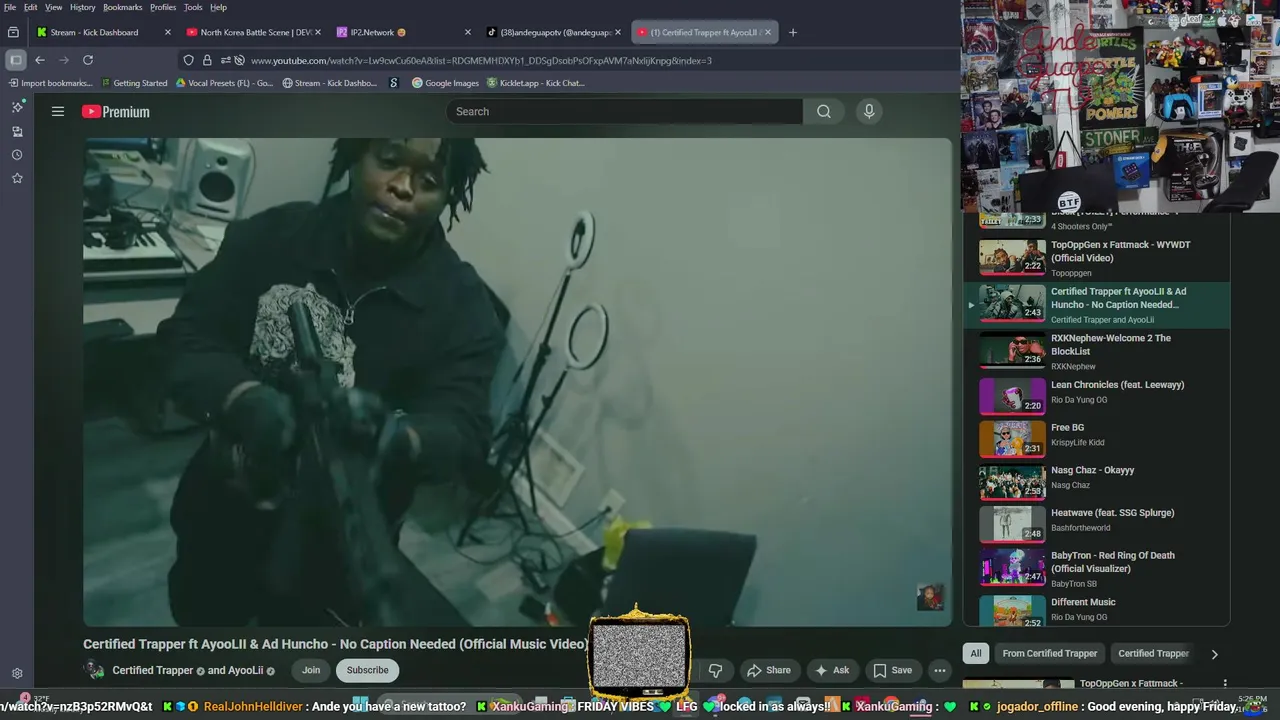The image size is (1280, 720).
Task: Save video to playlist with Save button
Action: [x=892, y=670]
